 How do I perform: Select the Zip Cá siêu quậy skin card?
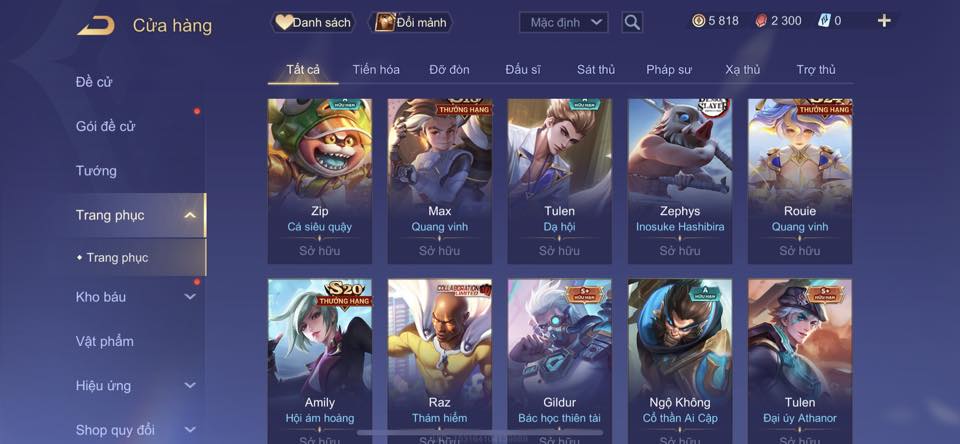click(x=320, y=181)
